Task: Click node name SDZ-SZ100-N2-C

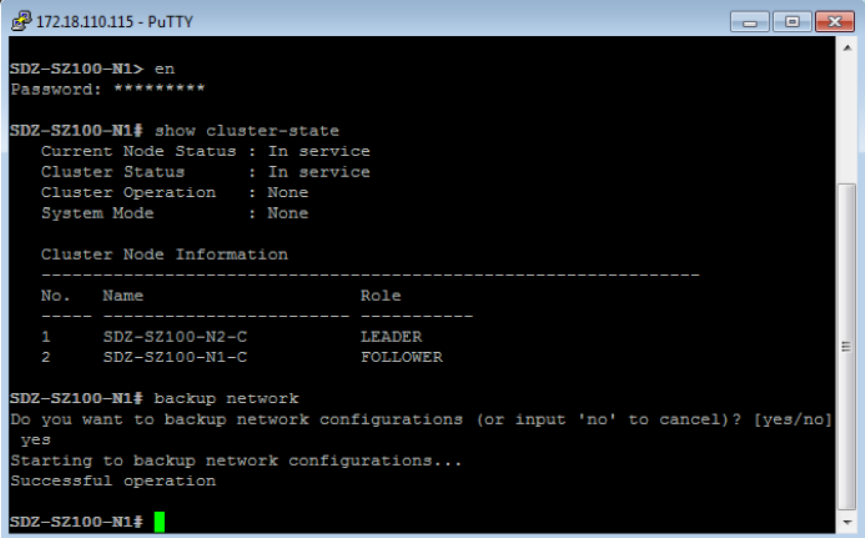Action: tap(175, 337)
